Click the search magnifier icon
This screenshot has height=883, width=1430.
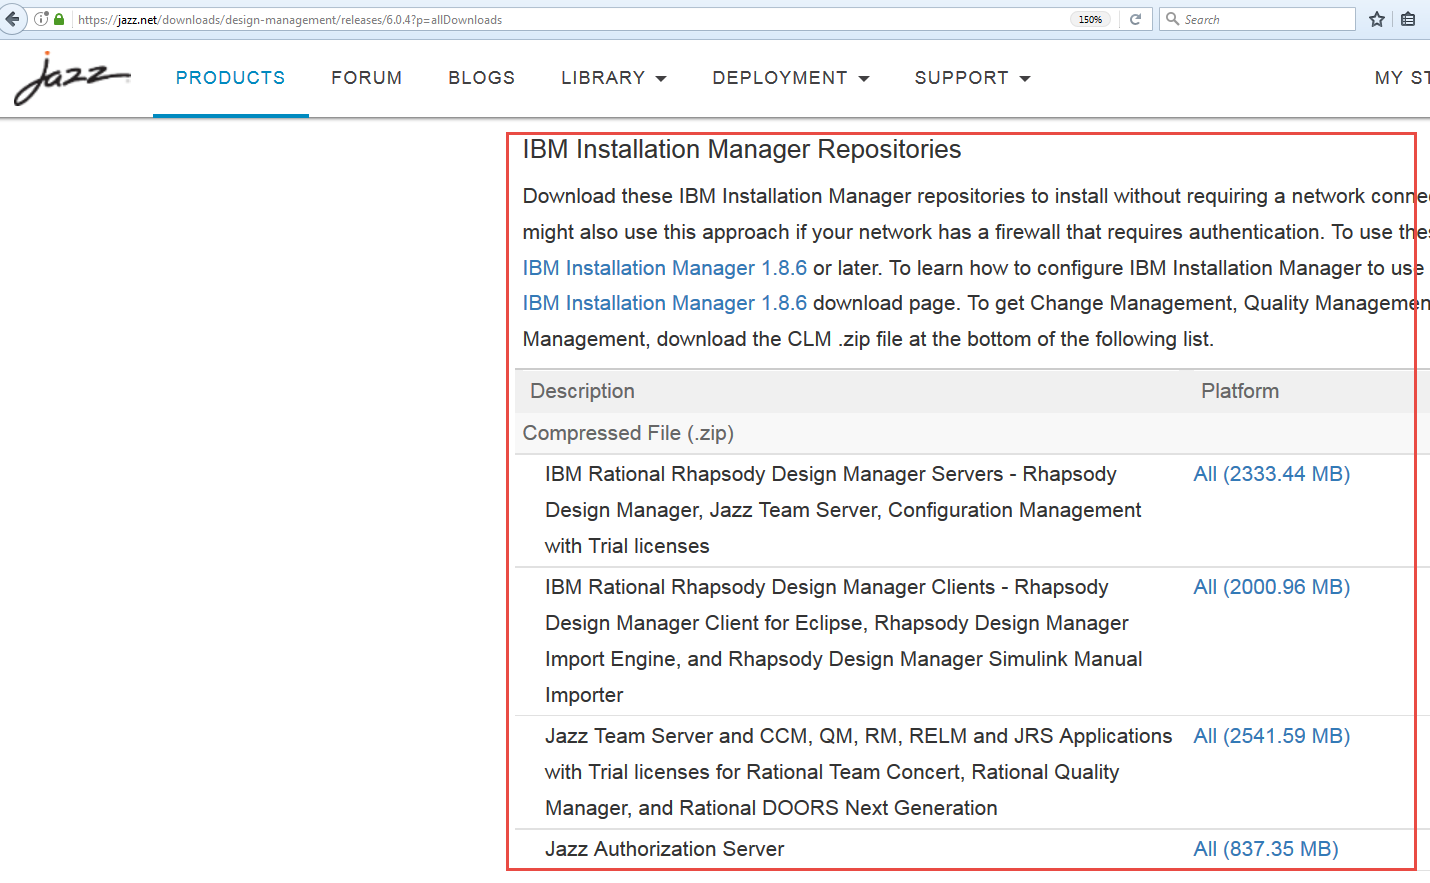click(x=1172, y=19)
